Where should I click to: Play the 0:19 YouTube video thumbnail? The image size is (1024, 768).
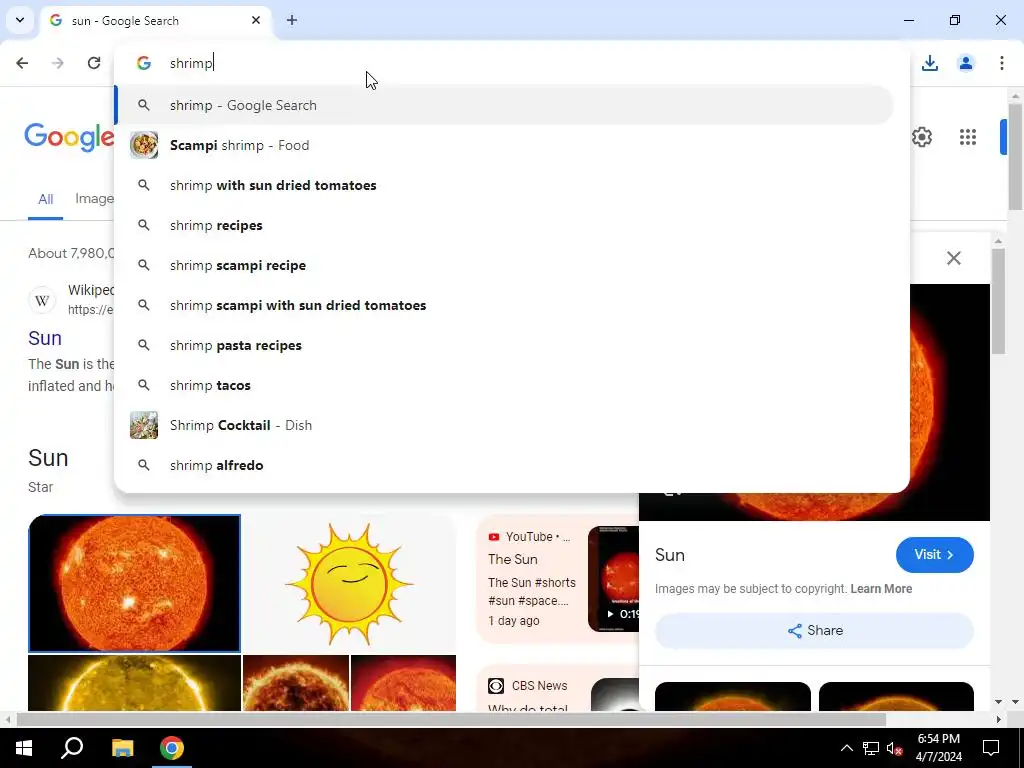614,579
